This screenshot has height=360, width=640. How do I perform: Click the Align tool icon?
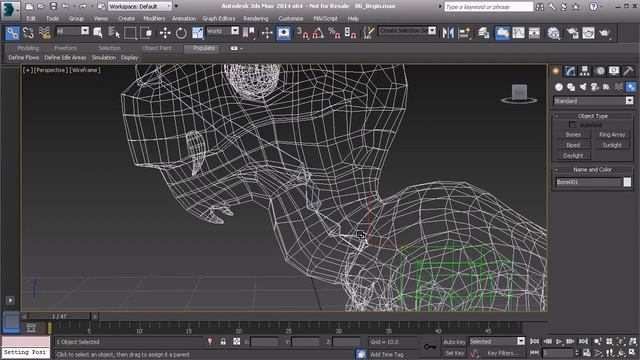pos(464,33)
